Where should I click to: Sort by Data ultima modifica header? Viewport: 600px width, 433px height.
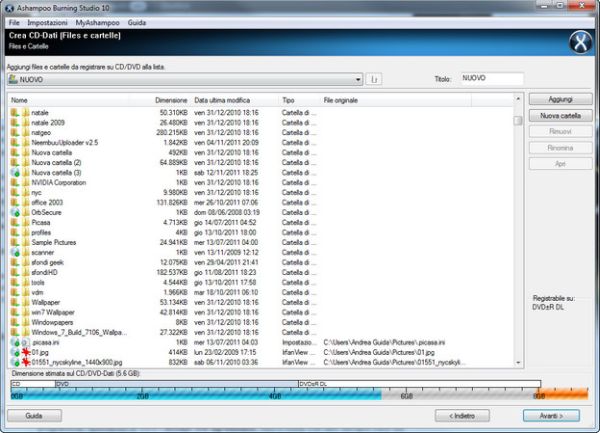click(x=235, y=100)
